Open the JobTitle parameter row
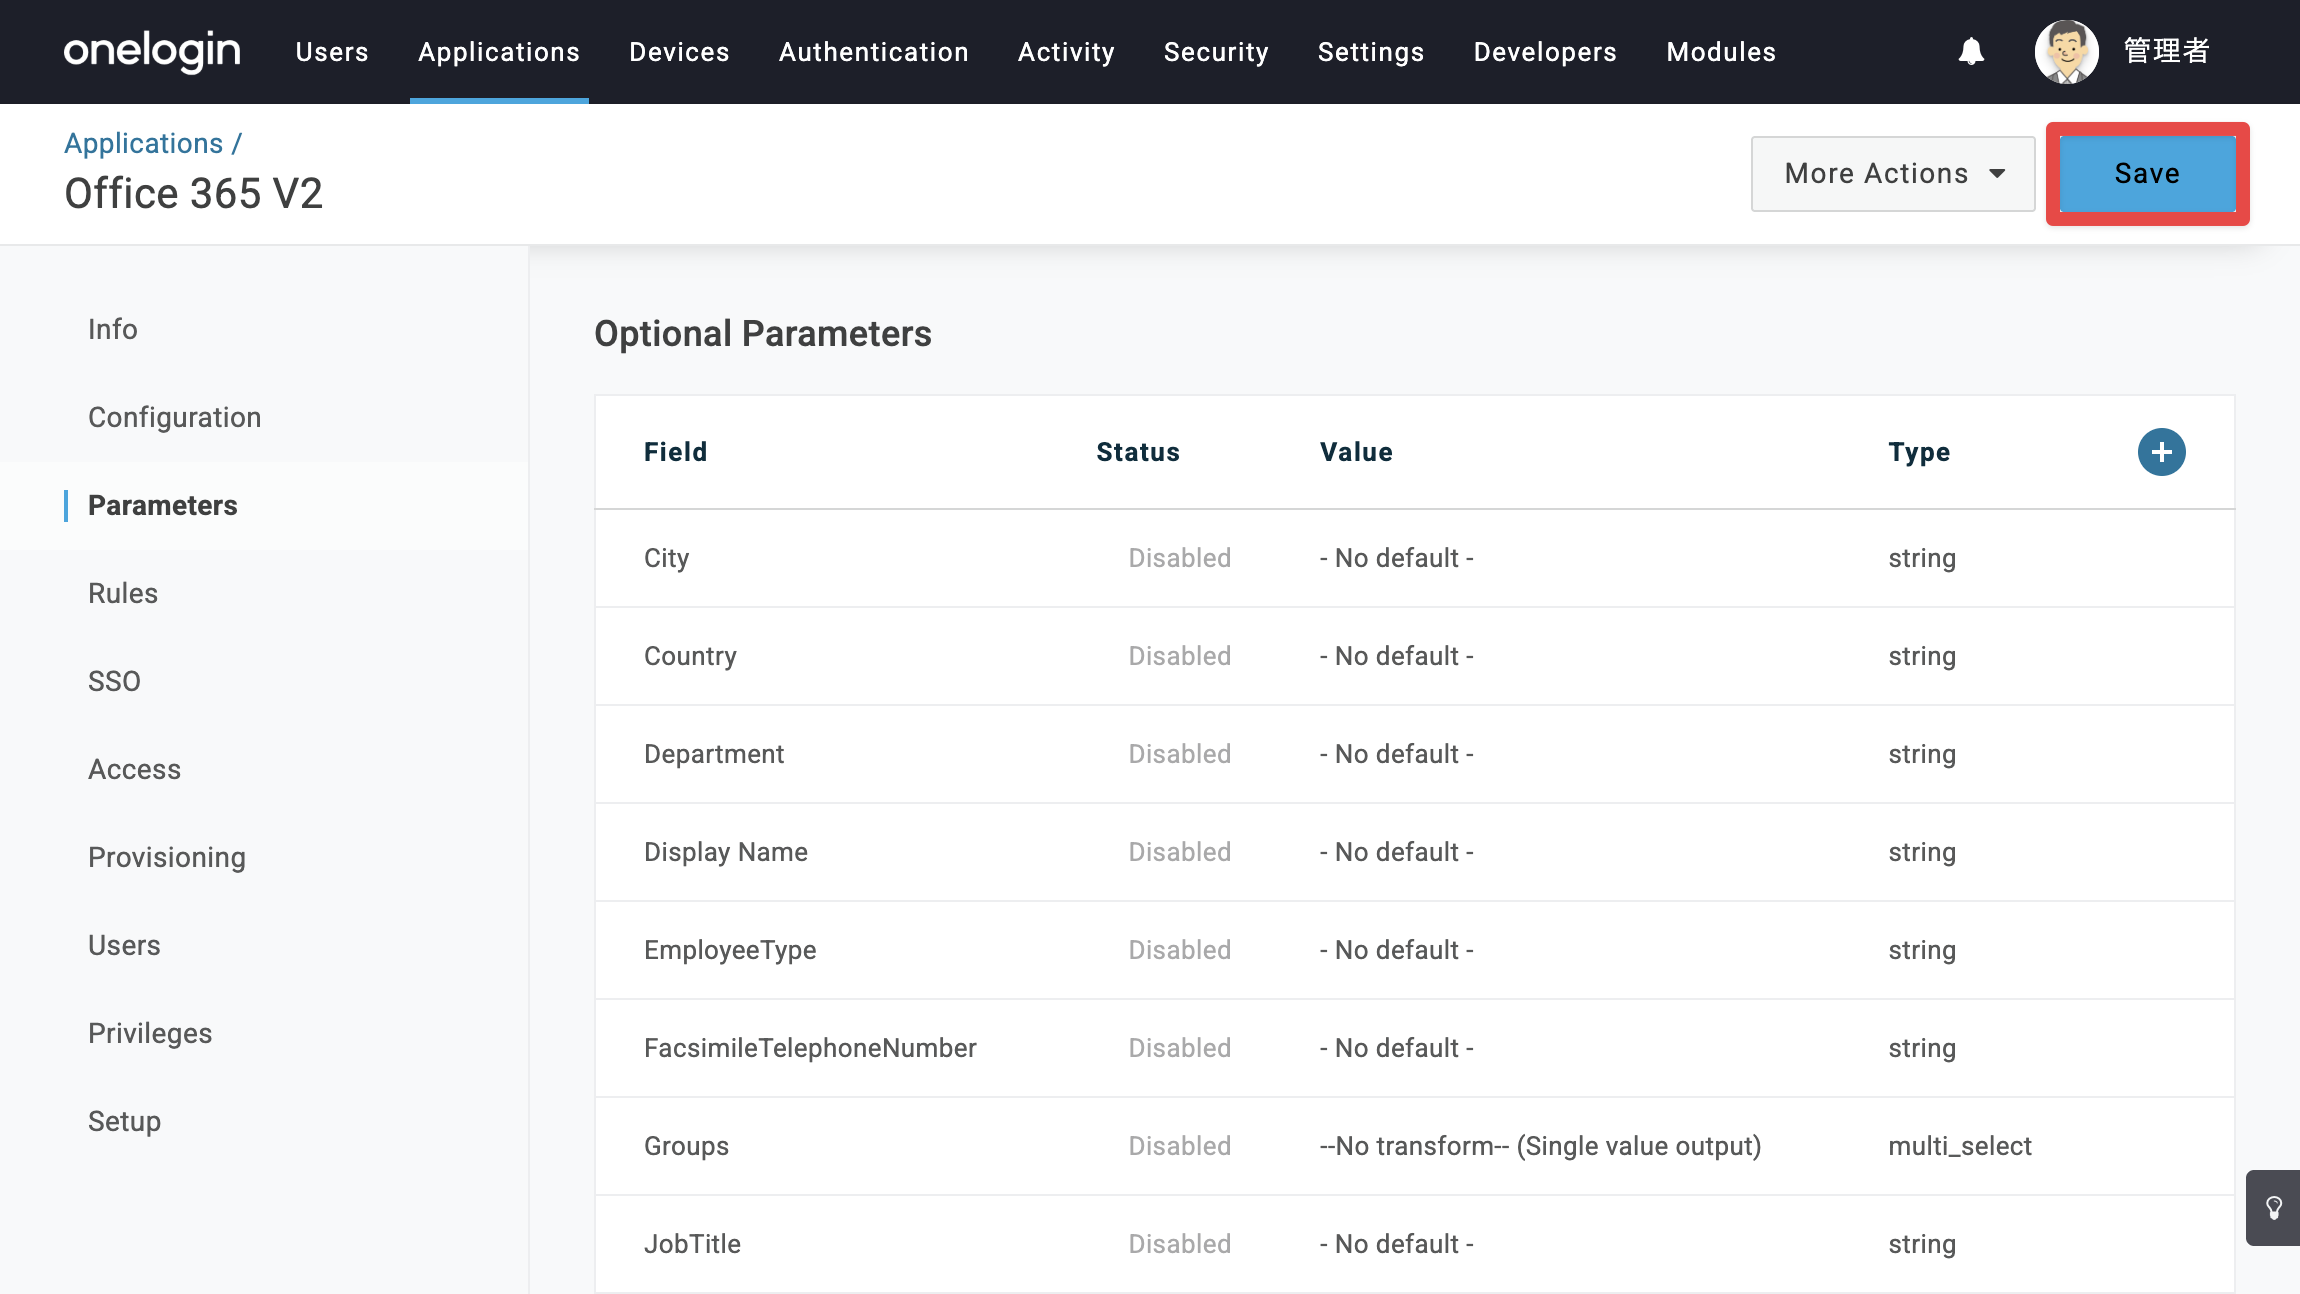Screen dimensions: 2300x1294 coord(1414,1244)
